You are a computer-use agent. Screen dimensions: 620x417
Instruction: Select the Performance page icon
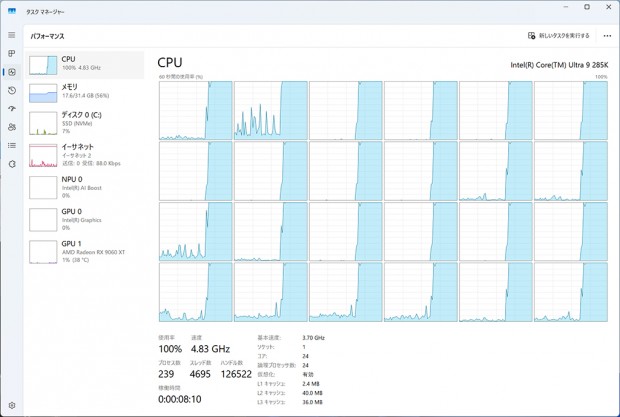(12, 72)
